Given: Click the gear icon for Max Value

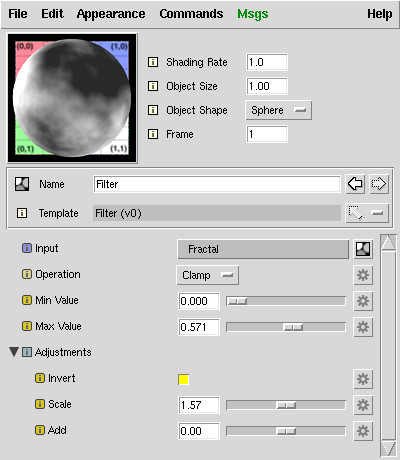Looking at the screenshot, I should 363,327.
